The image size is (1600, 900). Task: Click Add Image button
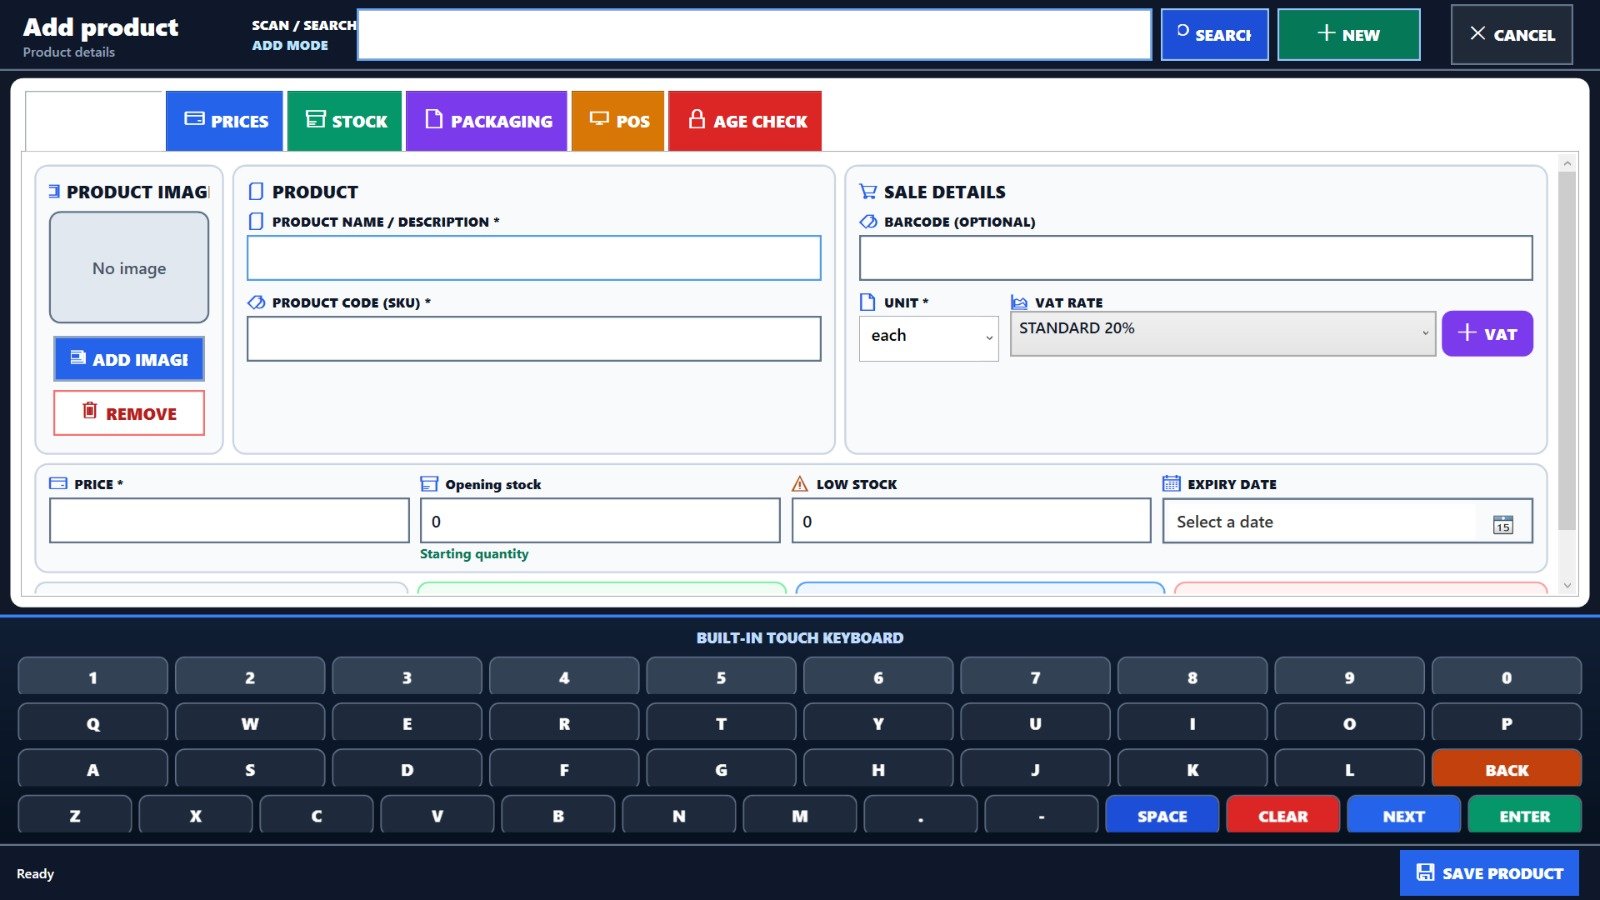coord(129,359)
